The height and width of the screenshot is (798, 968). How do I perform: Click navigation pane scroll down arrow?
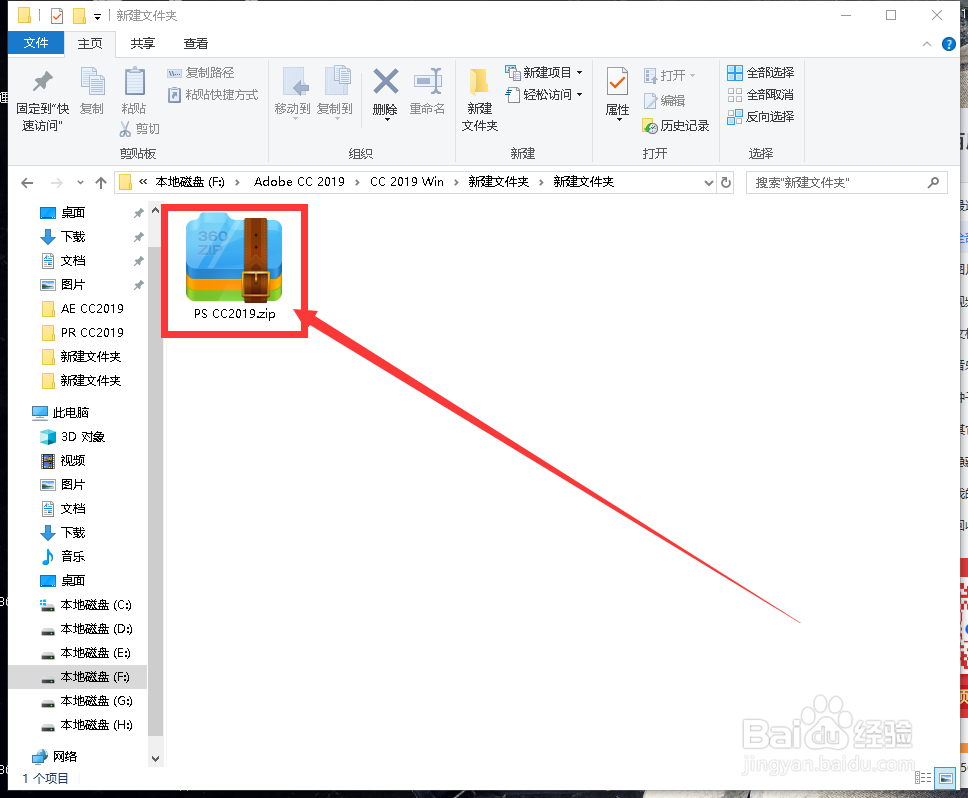(155, 759)
